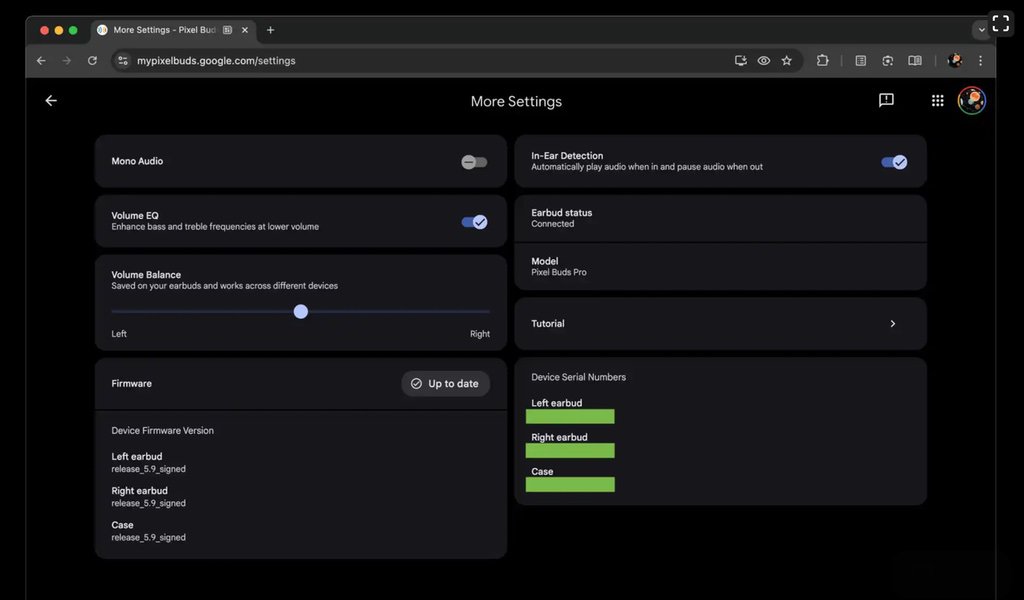Open the Chrome profile avatar
1024x600 pixels.
point(955,61)
